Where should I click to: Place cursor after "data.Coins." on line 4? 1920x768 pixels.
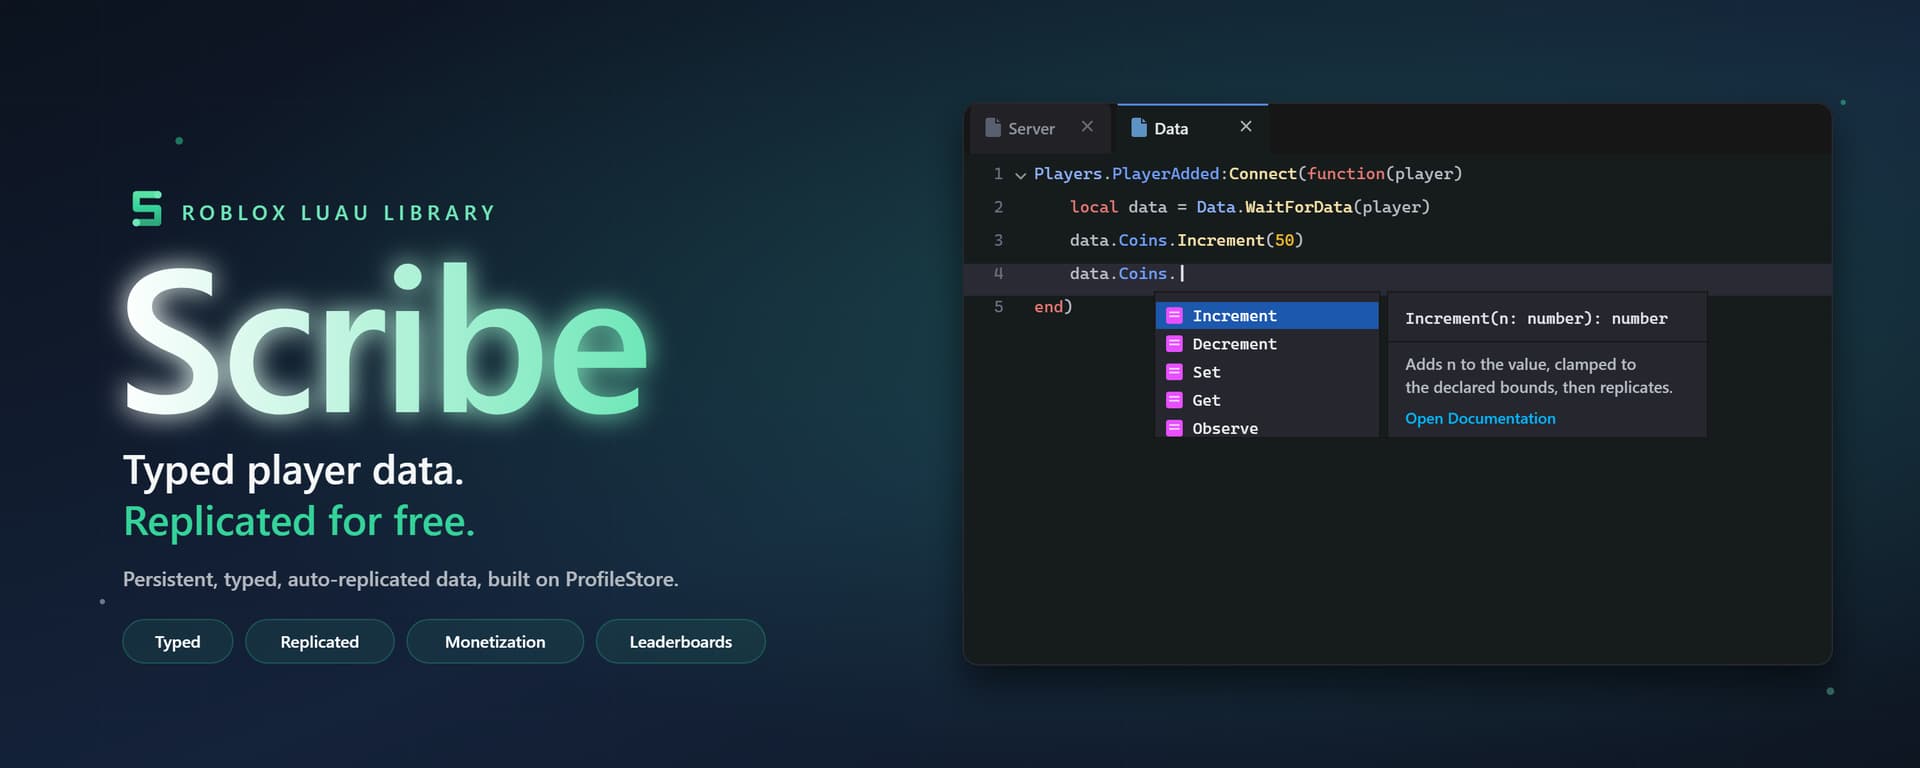pos(1181,273)
